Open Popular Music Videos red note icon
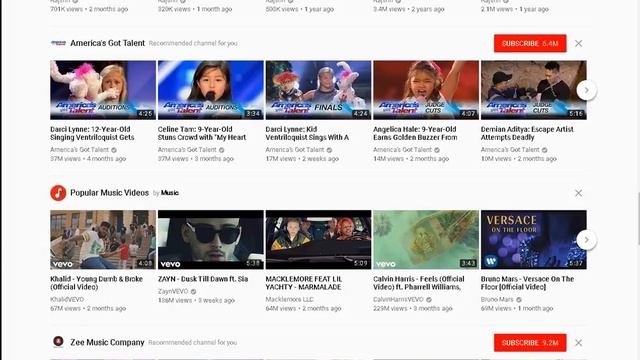640x360 pixels. 58,193
